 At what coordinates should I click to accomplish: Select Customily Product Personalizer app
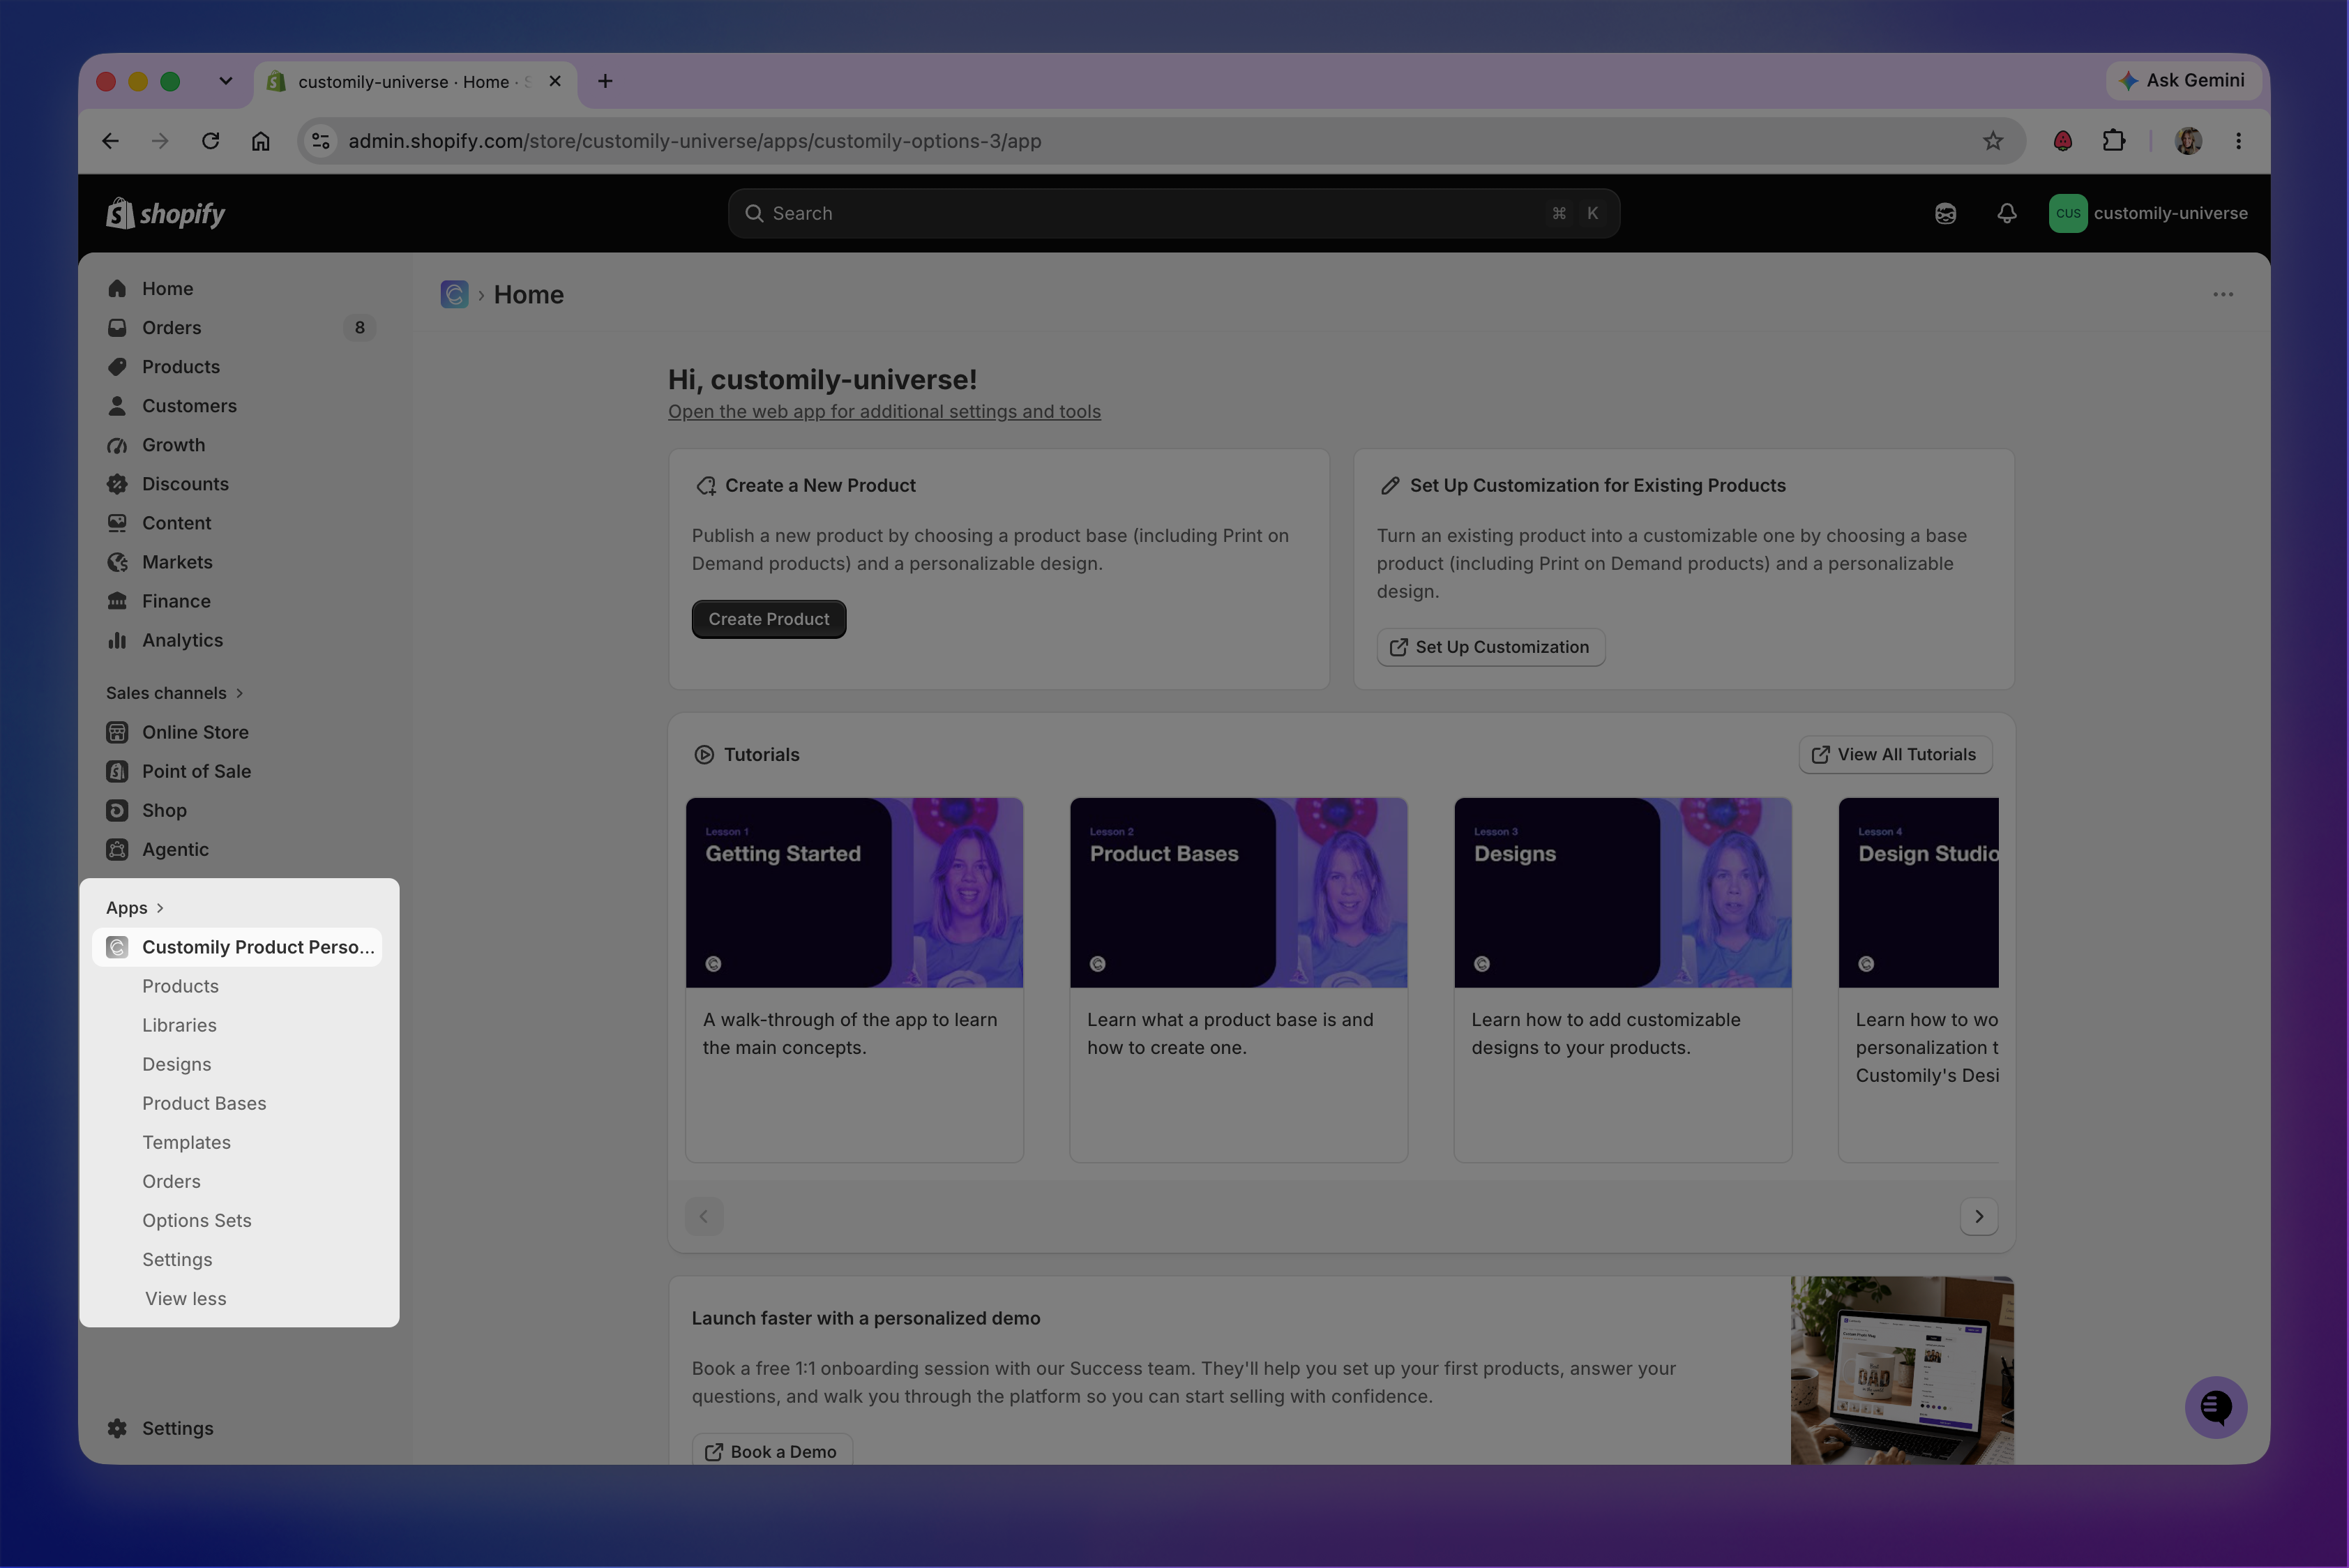tap(237, 947)
